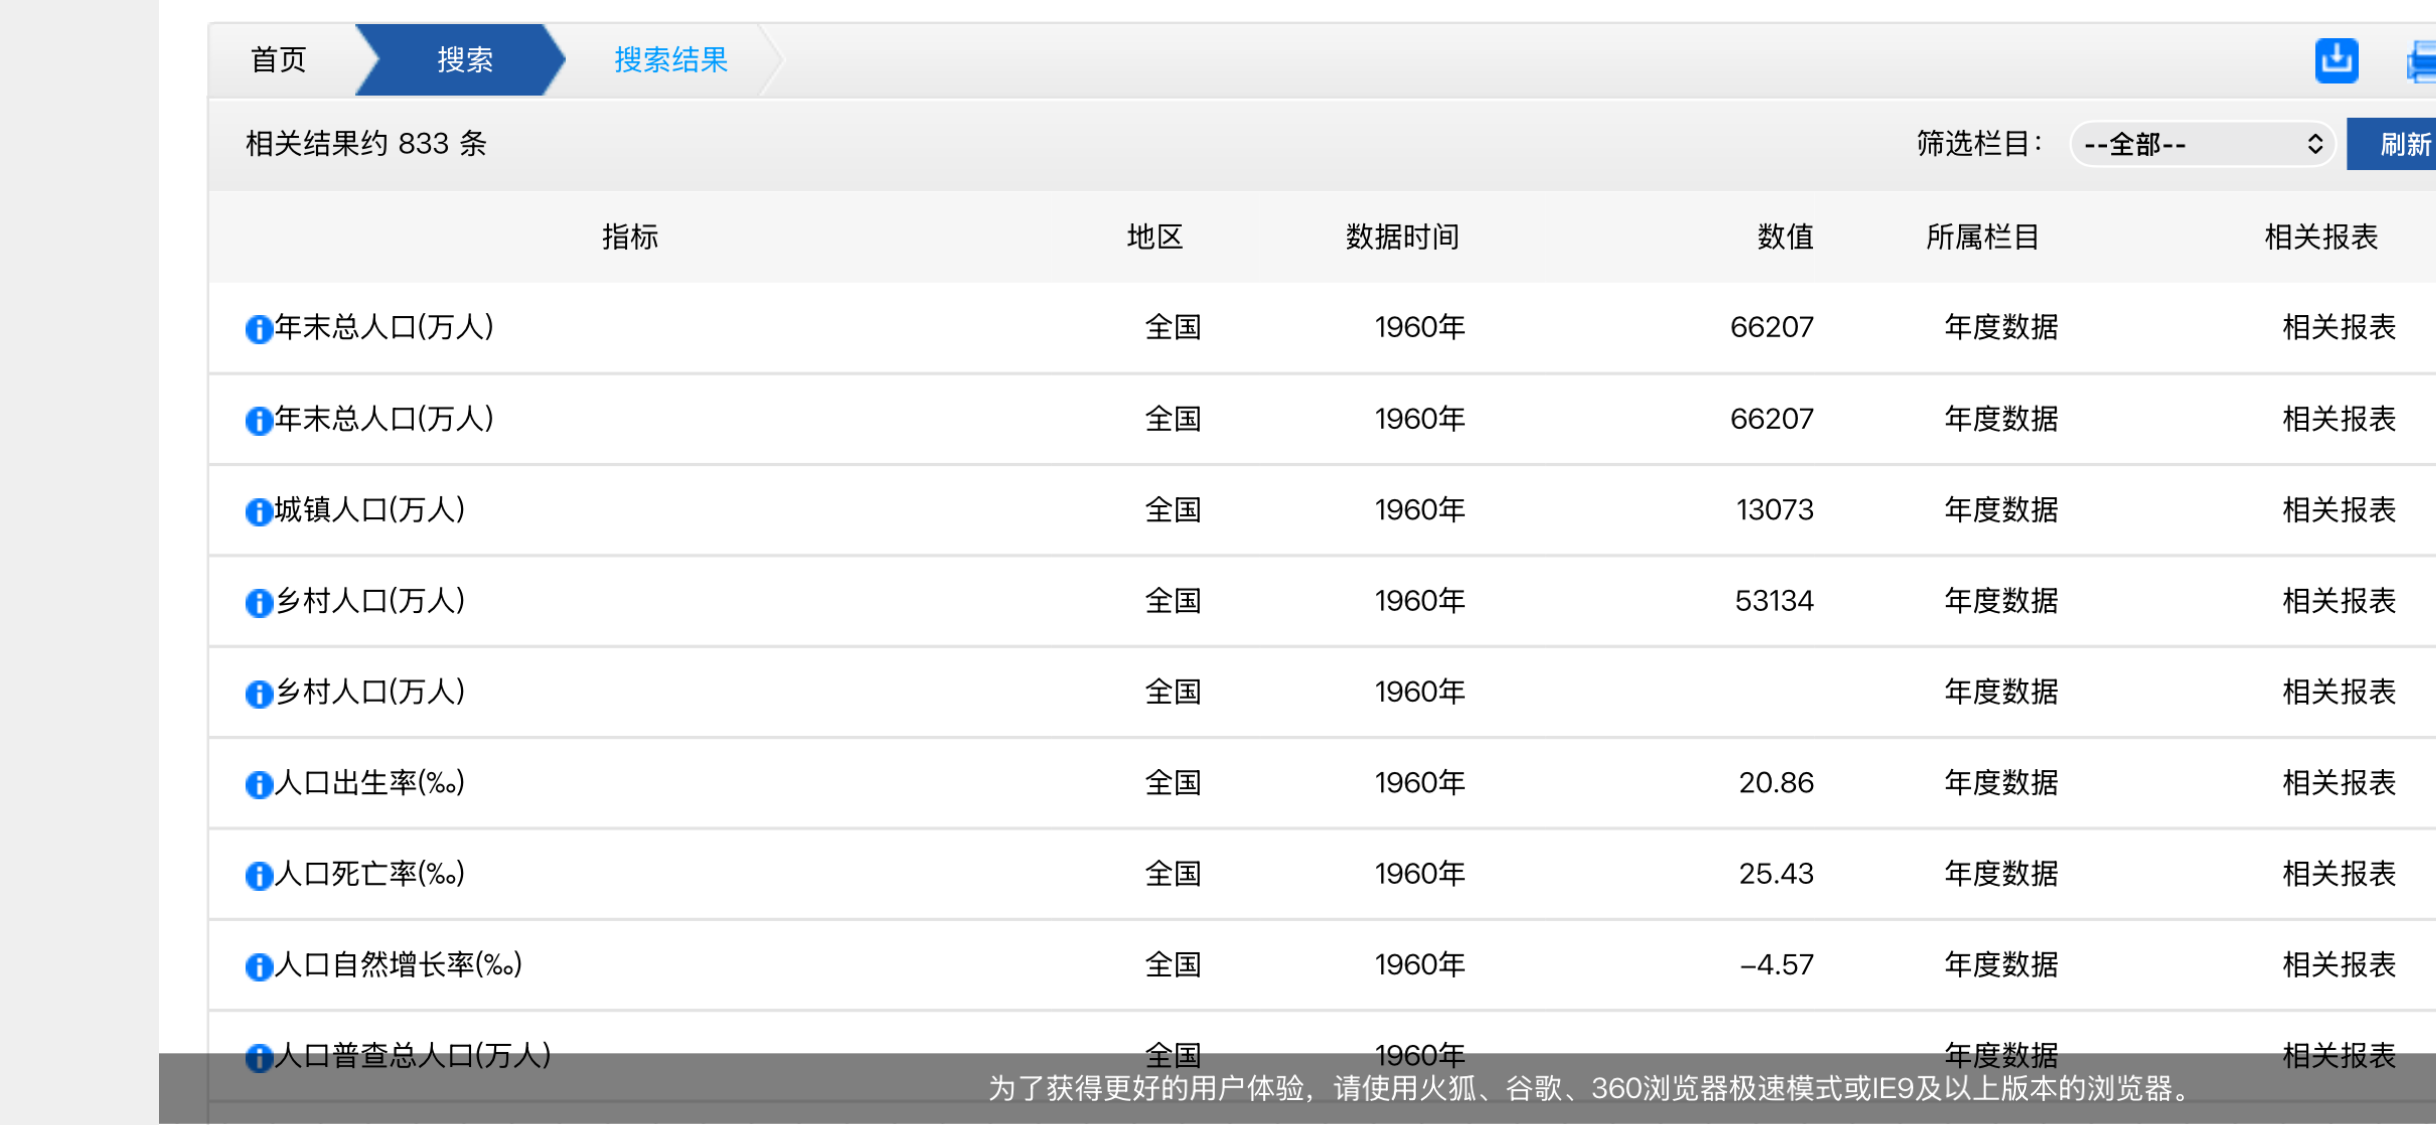Click the 人口死亡率(‰) indicator name
2436x1125 pixels.
click(369, 874)
